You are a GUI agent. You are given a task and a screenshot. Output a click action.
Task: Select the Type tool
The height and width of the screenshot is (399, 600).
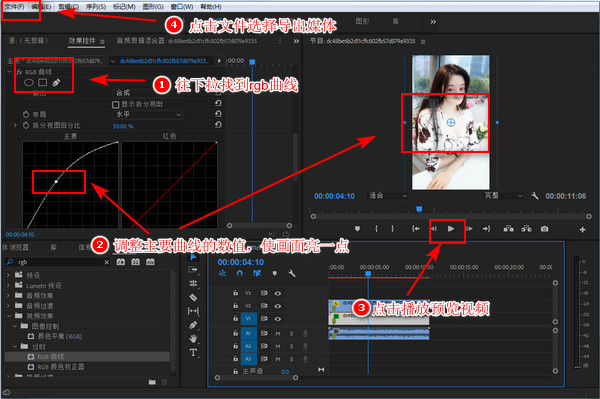[x=193, y=352]
